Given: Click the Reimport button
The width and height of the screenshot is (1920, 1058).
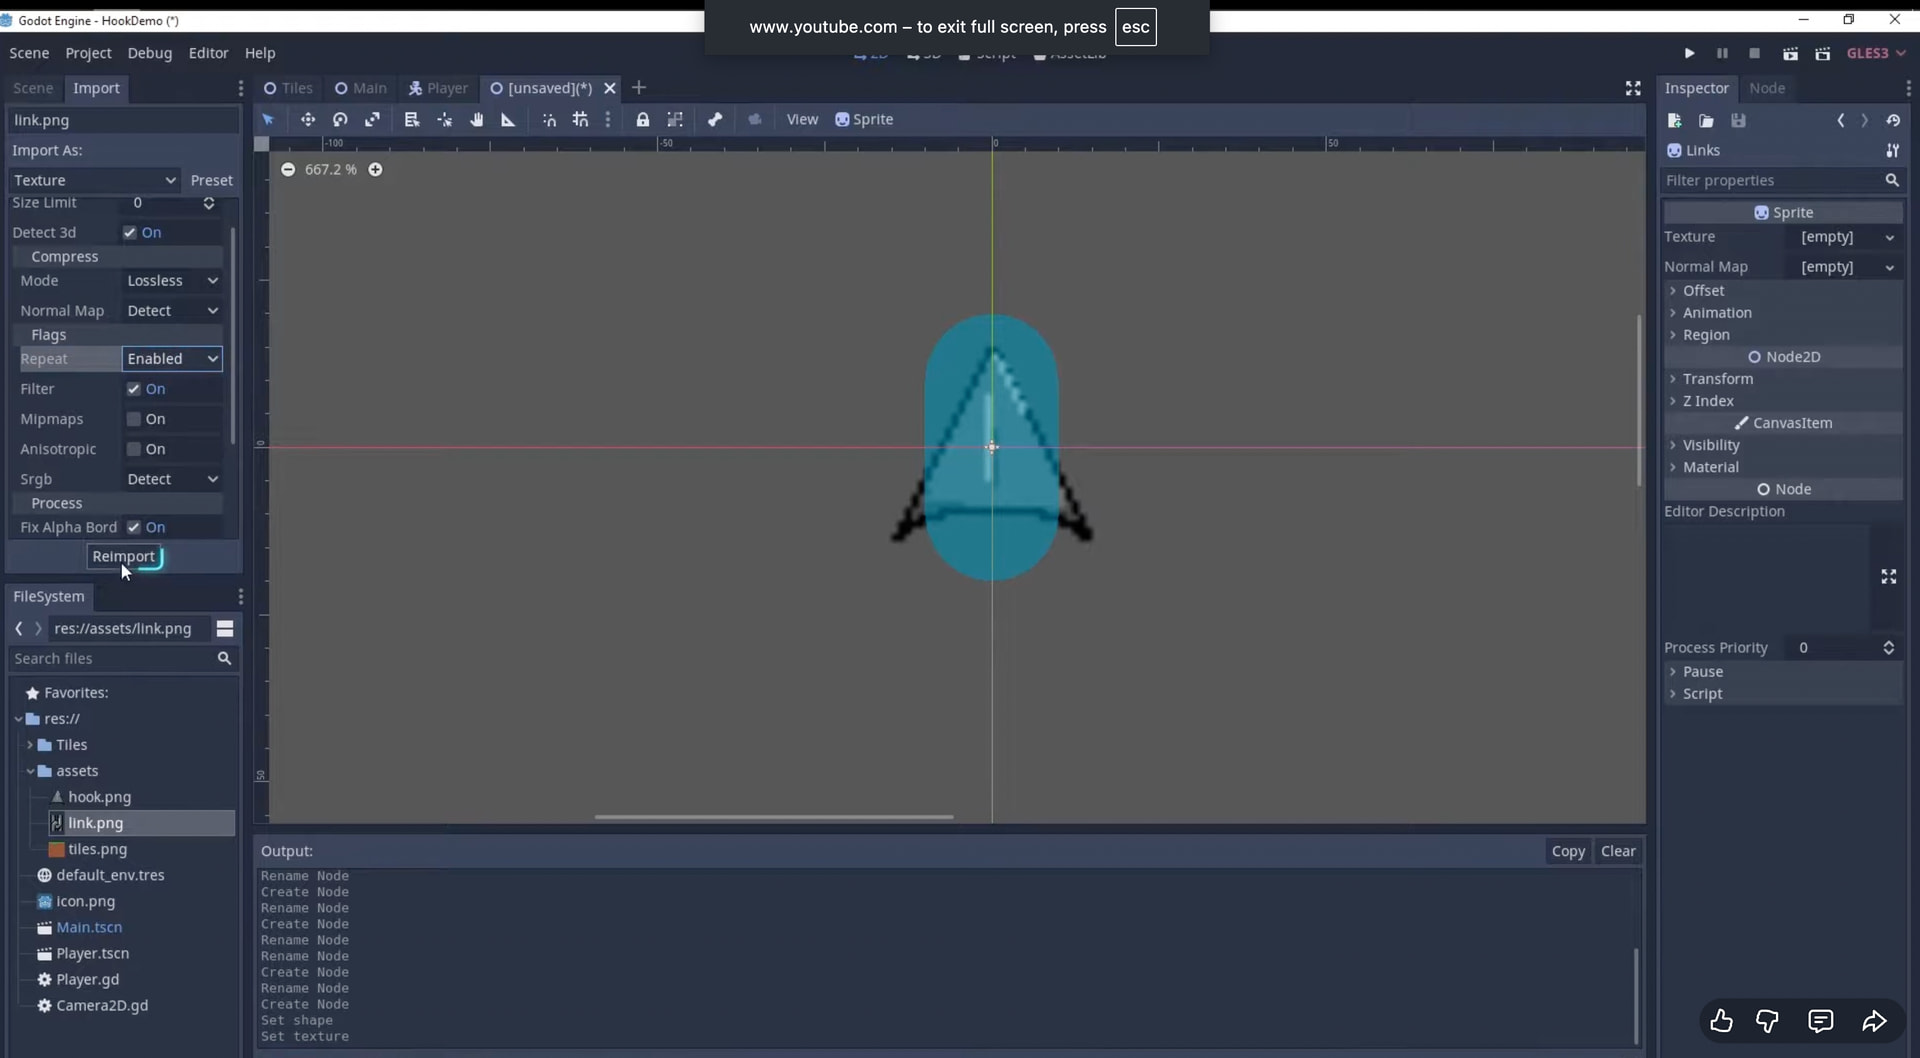Looking at the screenshot, I should [x=124, y=557].
